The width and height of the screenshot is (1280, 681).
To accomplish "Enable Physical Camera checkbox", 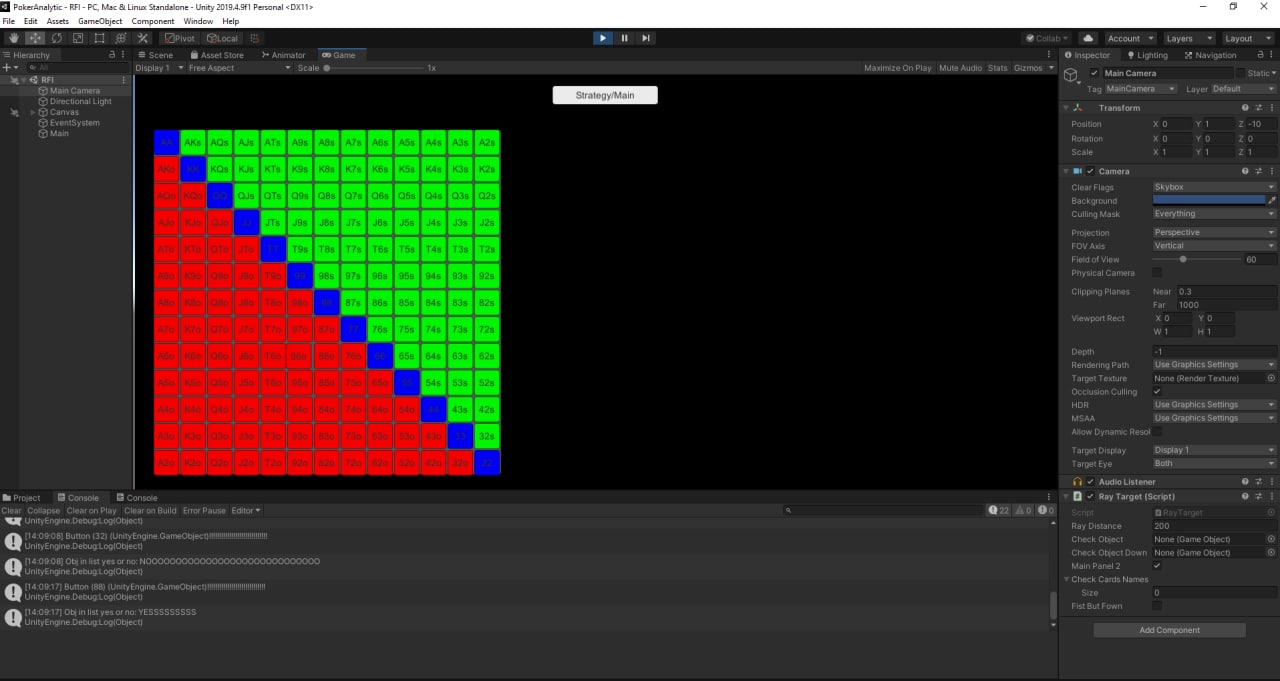I will (1157, 272).
